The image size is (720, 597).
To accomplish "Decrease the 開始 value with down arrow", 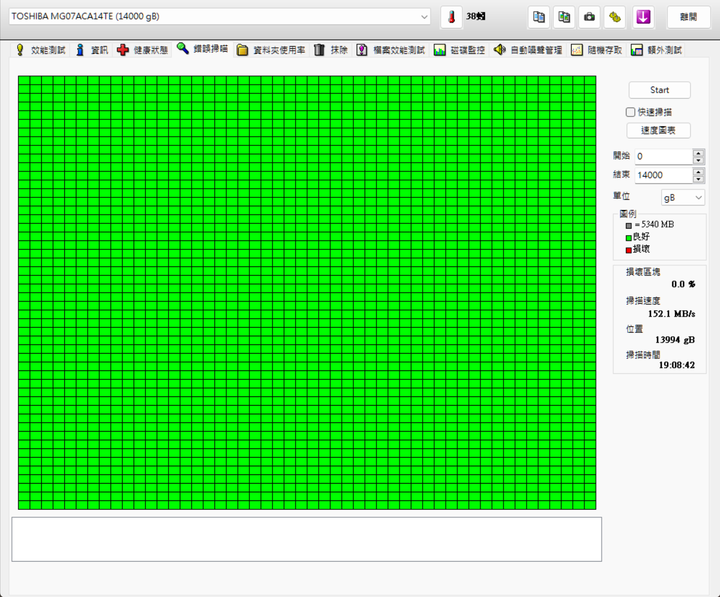I will (698, 160).
